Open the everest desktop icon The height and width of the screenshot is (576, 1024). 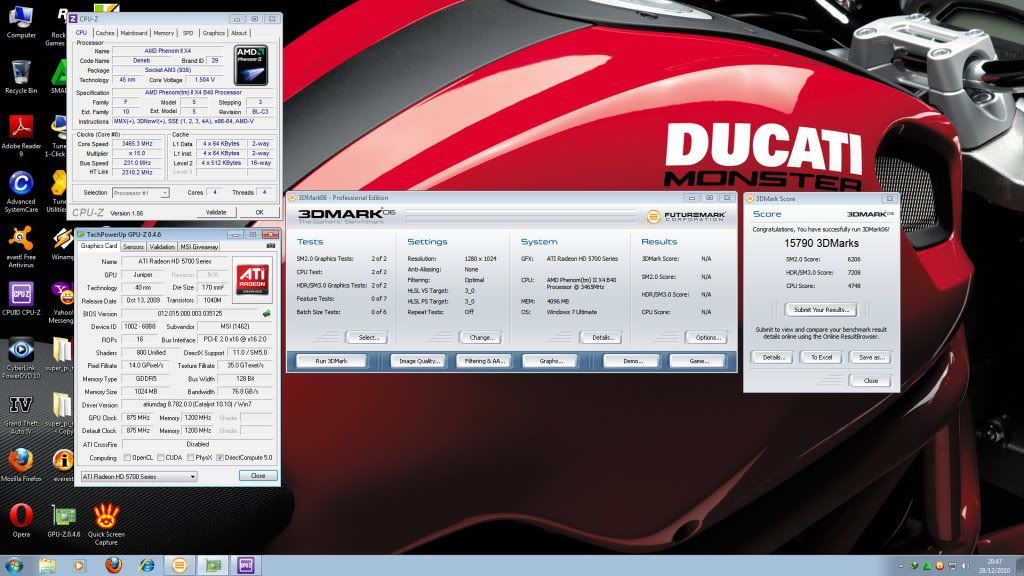click(63, 465)
